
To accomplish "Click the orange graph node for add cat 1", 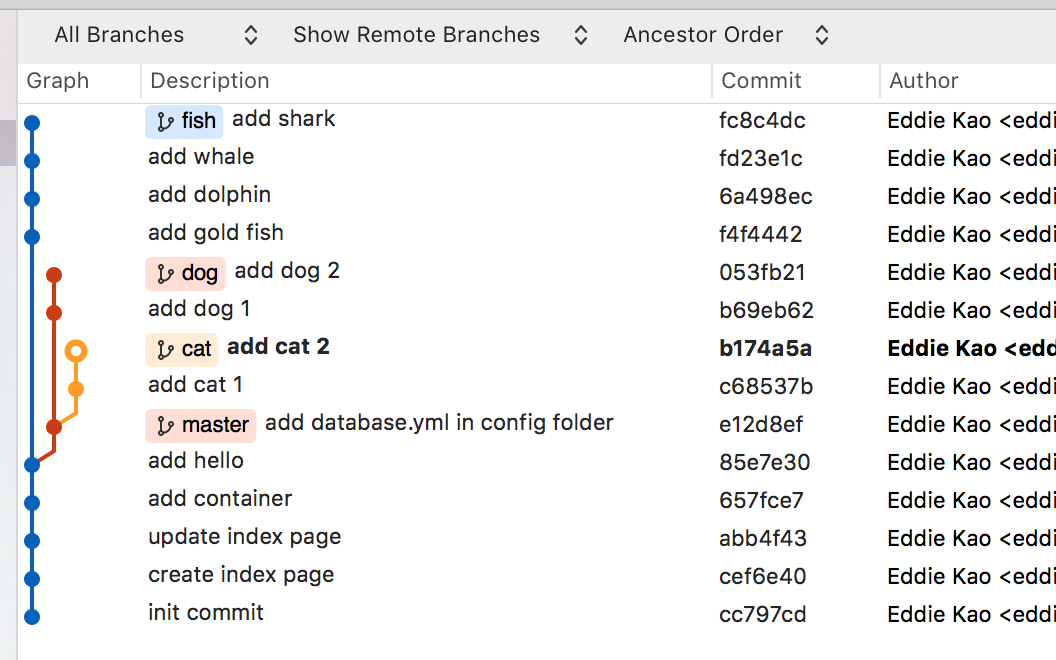I will pos(76,389).
